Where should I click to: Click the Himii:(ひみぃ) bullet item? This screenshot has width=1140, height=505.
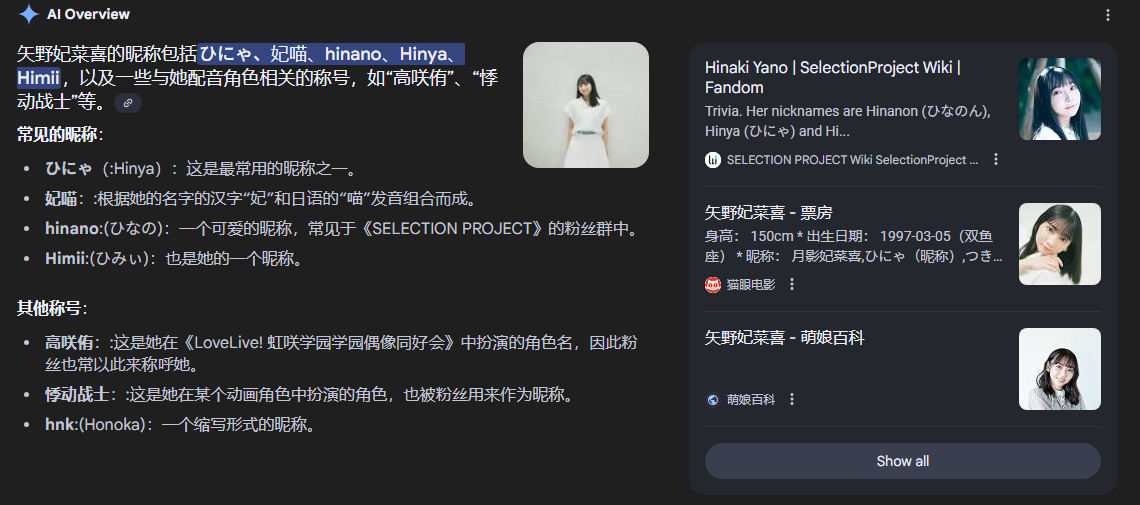[x=174, y=259]
